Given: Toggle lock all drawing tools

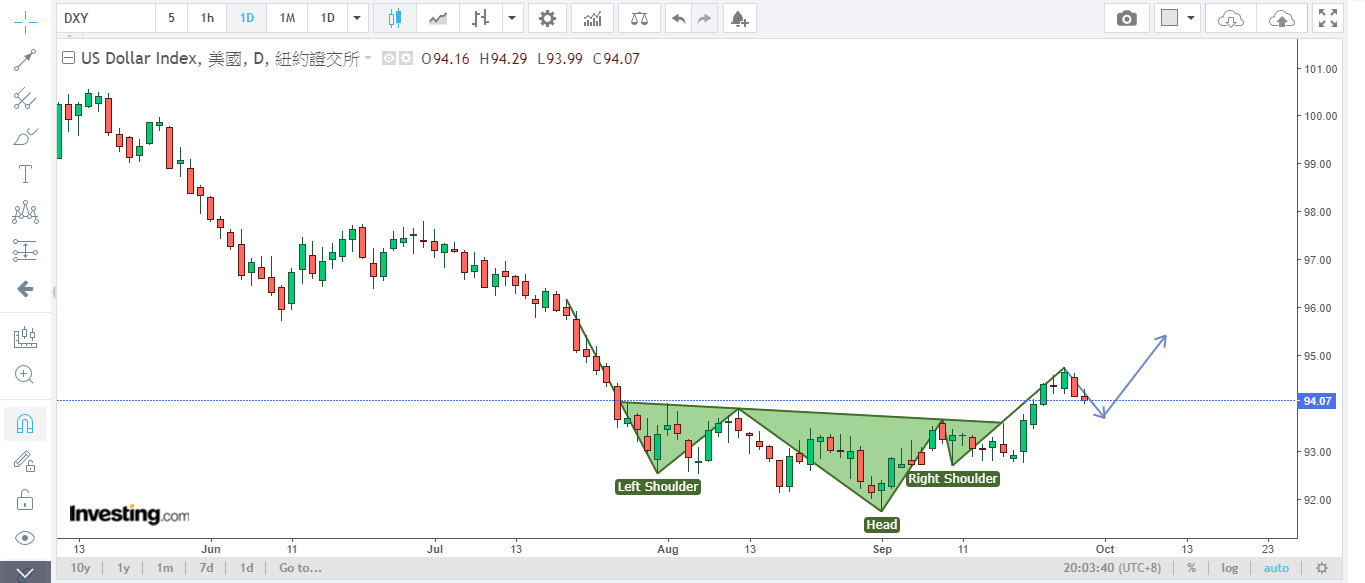Looking at the screenshot, I should pos(25,499).
